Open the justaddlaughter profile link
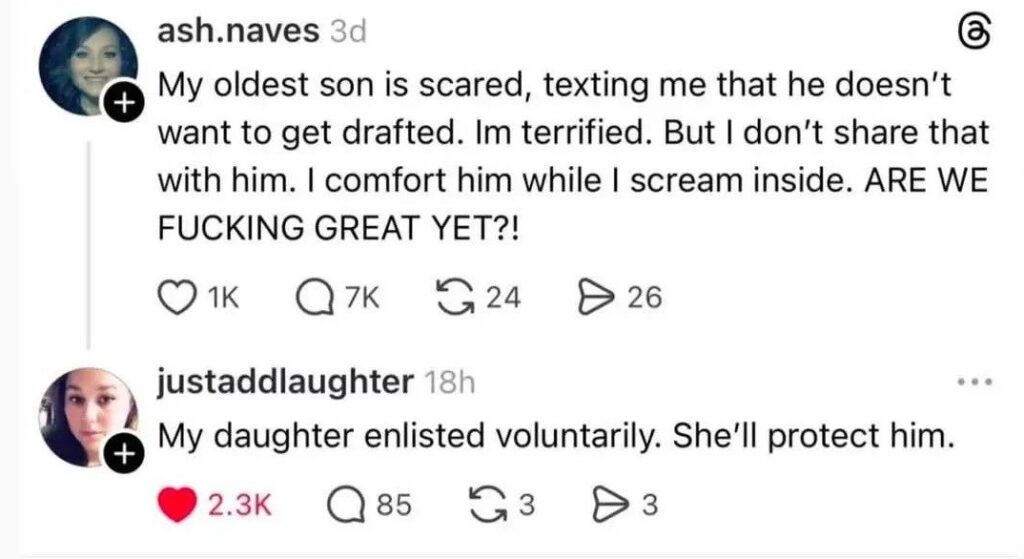The height and width of the screenshot is (559, 1024). 285,382
